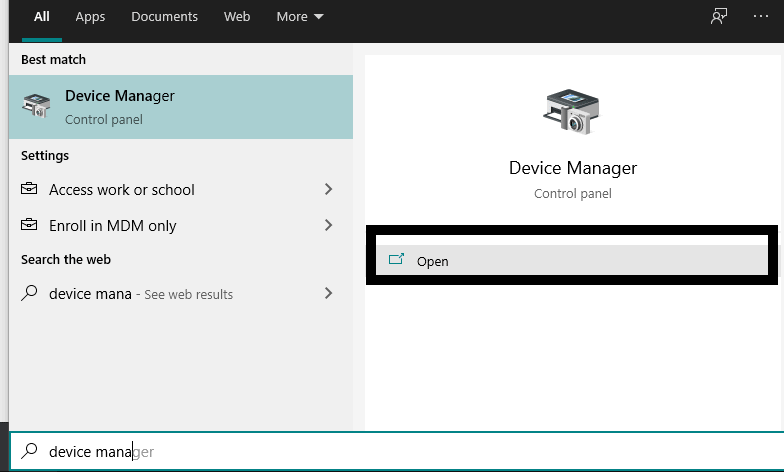Viewport: 784px width, 472px height.
Task: Click the Open button for Device Manager
Action: [572, 260]
